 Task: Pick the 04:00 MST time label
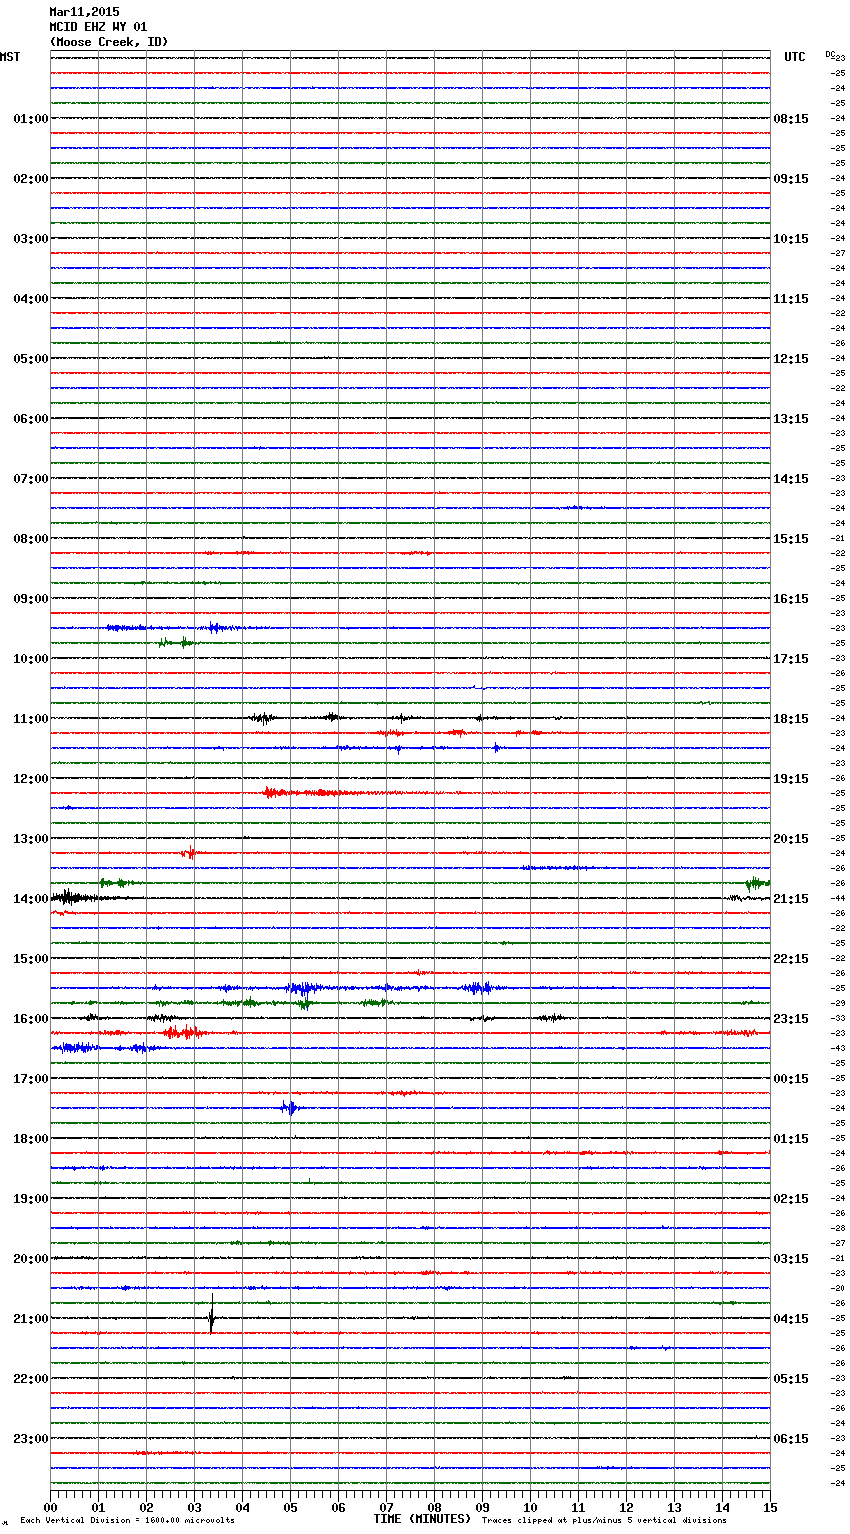31,299
